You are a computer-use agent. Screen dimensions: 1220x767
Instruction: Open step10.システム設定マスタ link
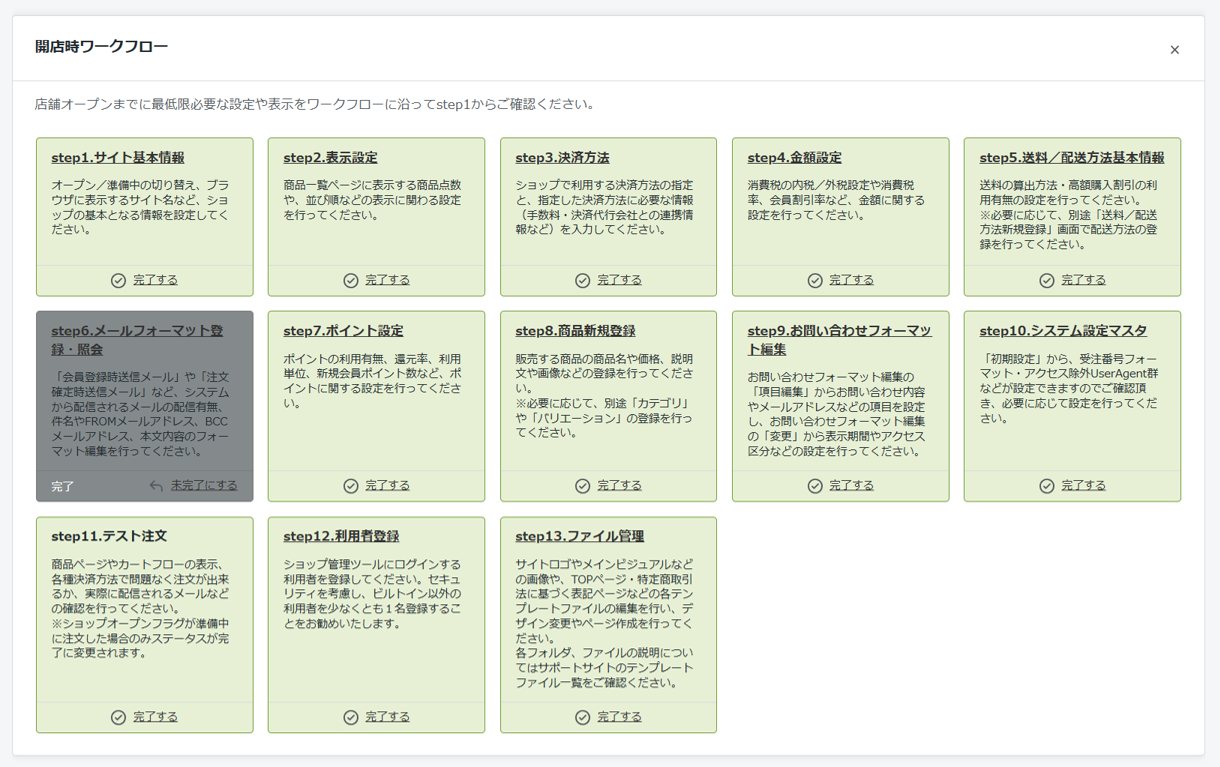[1063, 331]
